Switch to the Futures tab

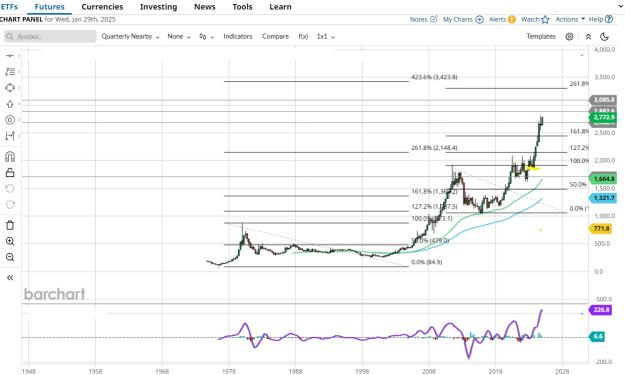49,7
